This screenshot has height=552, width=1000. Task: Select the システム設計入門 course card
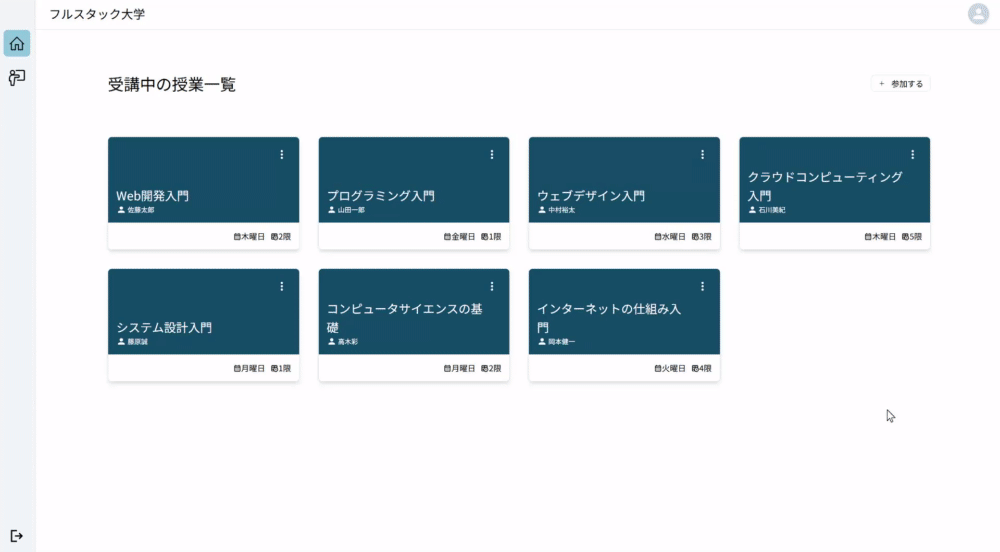(x=203, y=325)
